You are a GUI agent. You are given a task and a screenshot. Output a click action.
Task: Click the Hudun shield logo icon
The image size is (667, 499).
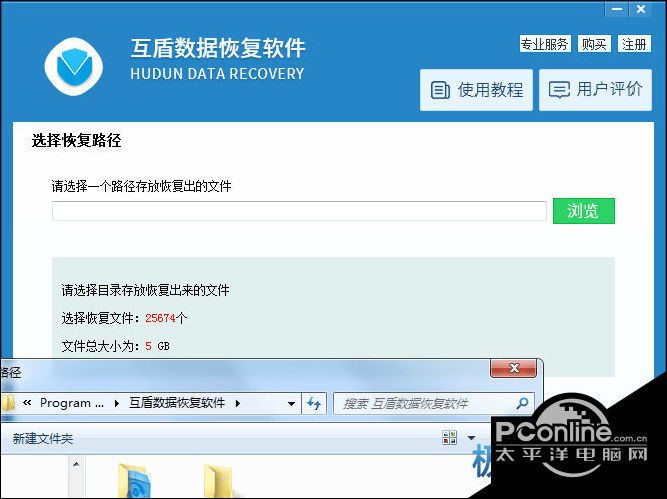[74, 66]
